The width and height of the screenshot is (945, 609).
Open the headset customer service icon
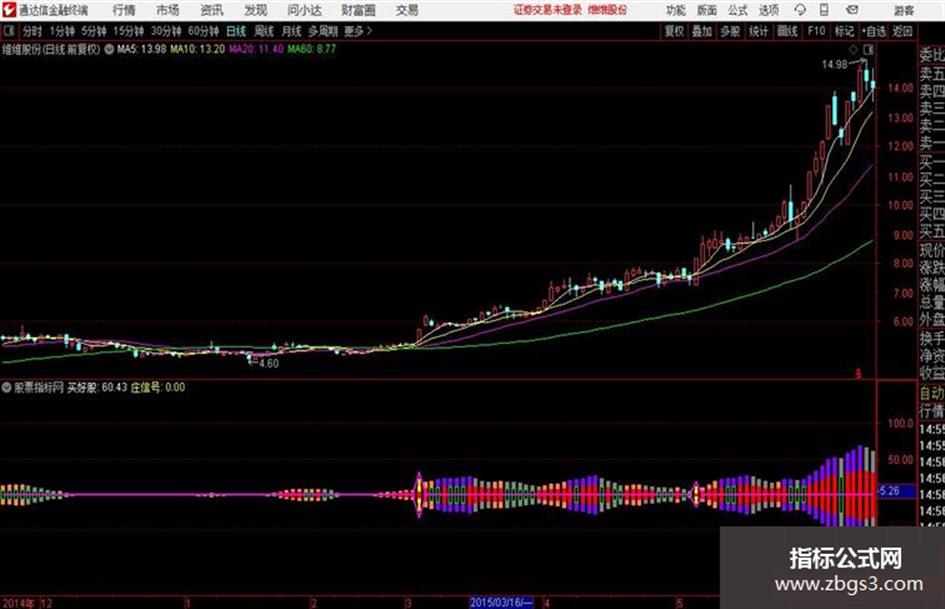pos(800,10)
